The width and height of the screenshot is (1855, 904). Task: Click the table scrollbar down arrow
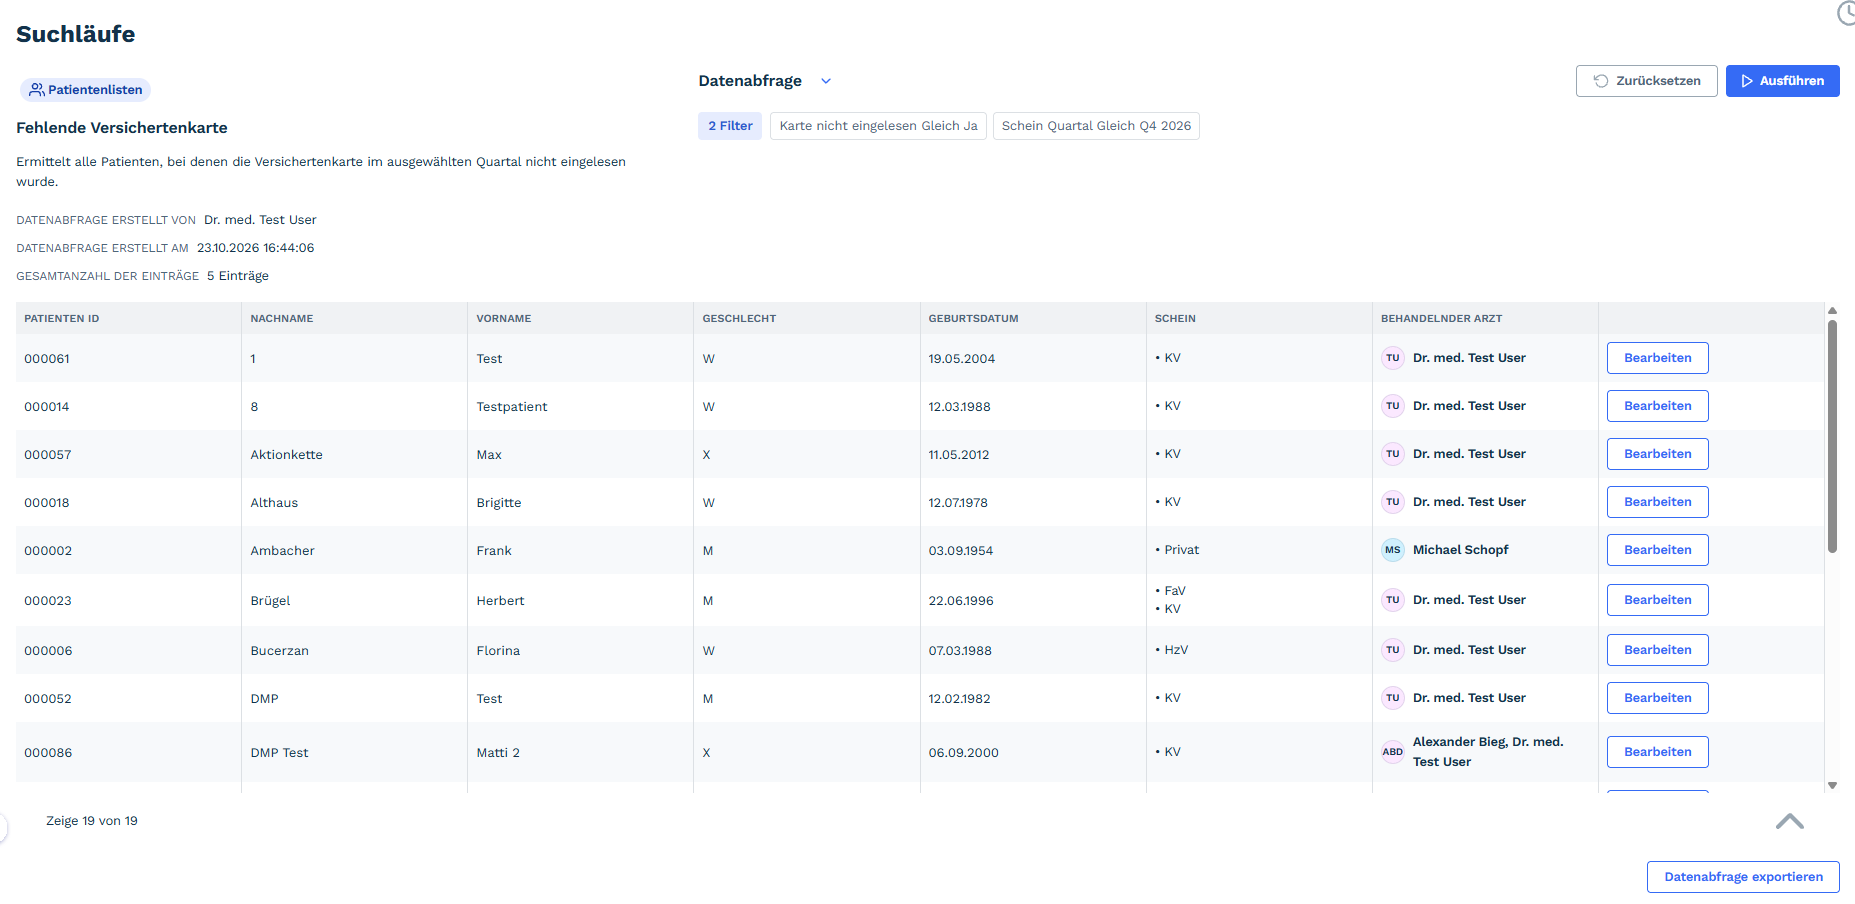pos(1832,786)
